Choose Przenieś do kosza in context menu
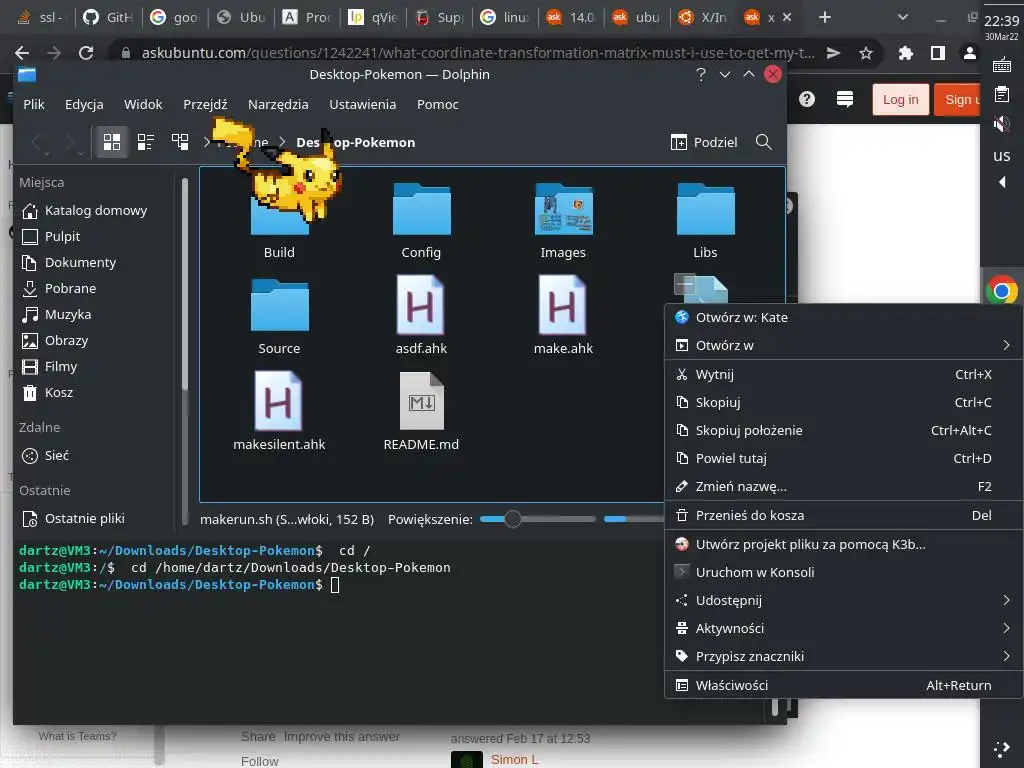 844,515
